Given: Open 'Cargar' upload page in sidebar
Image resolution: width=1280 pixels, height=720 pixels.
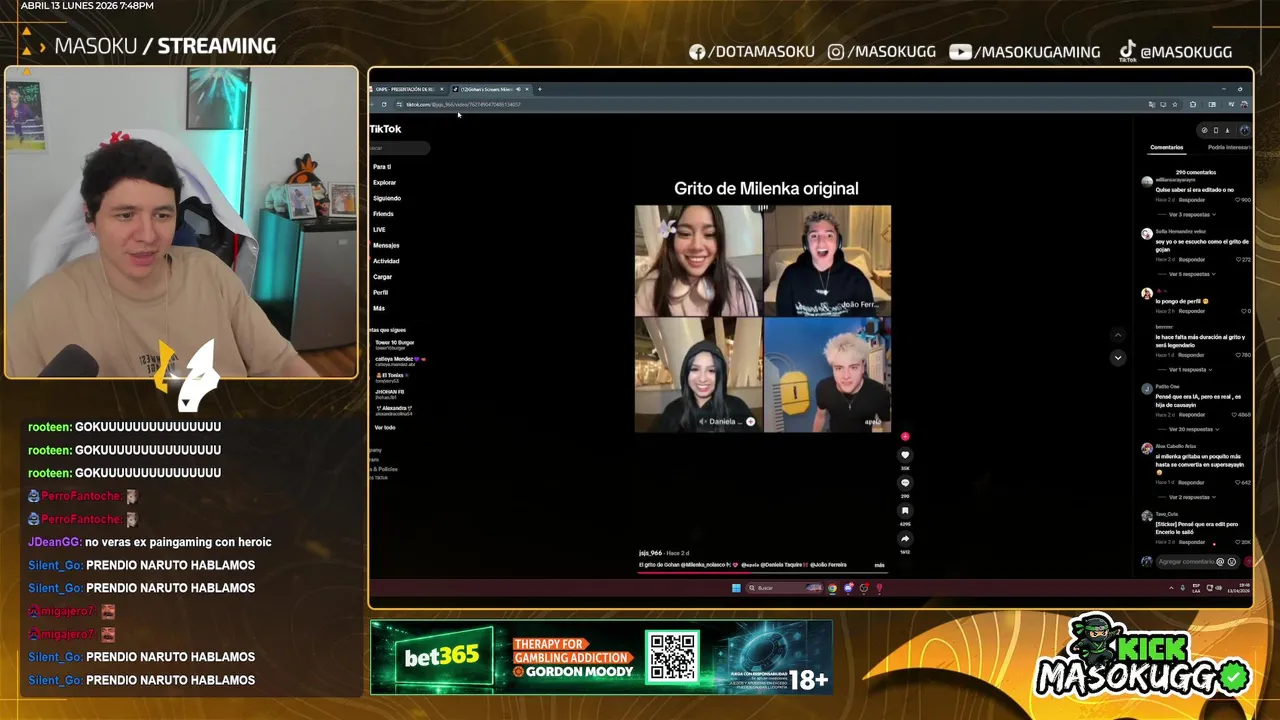Looking at the screenshot, I should tap(383, 277).
